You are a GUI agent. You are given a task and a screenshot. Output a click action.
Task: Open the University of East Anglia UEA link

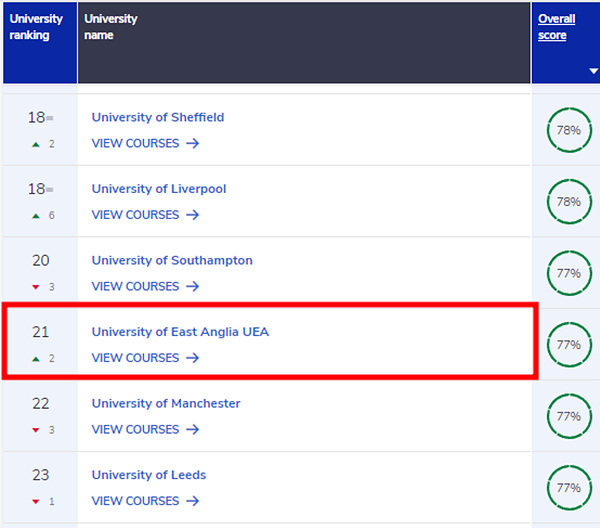180,332
